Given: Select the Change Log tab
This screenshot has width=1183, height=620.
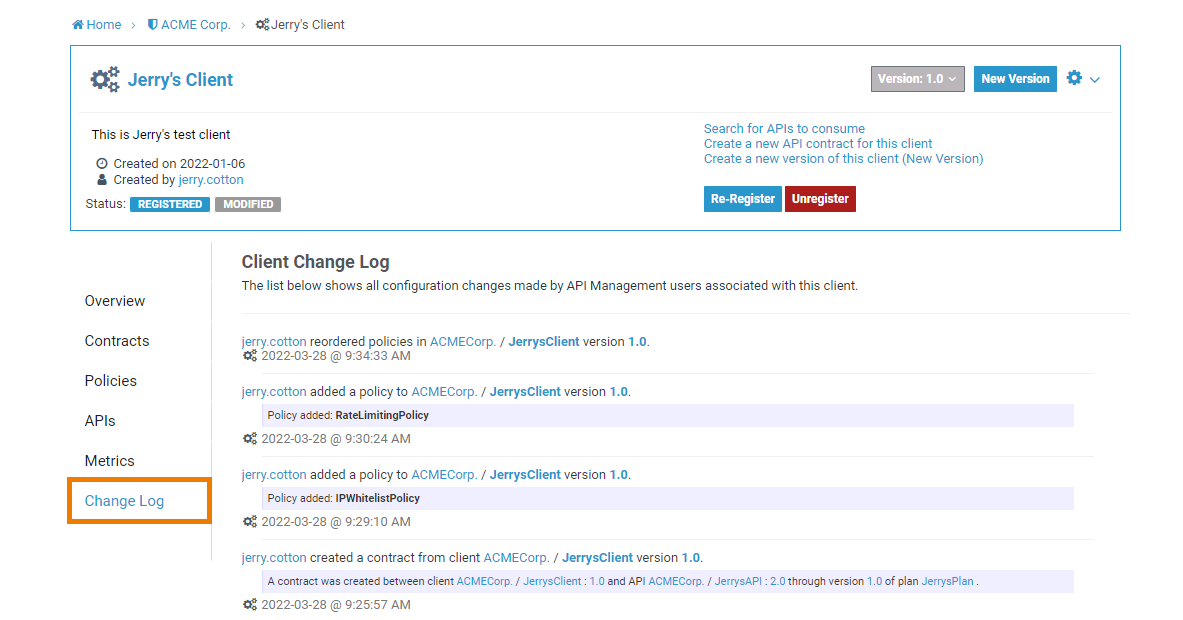Looking at the screenshot, I should [124, 501].
